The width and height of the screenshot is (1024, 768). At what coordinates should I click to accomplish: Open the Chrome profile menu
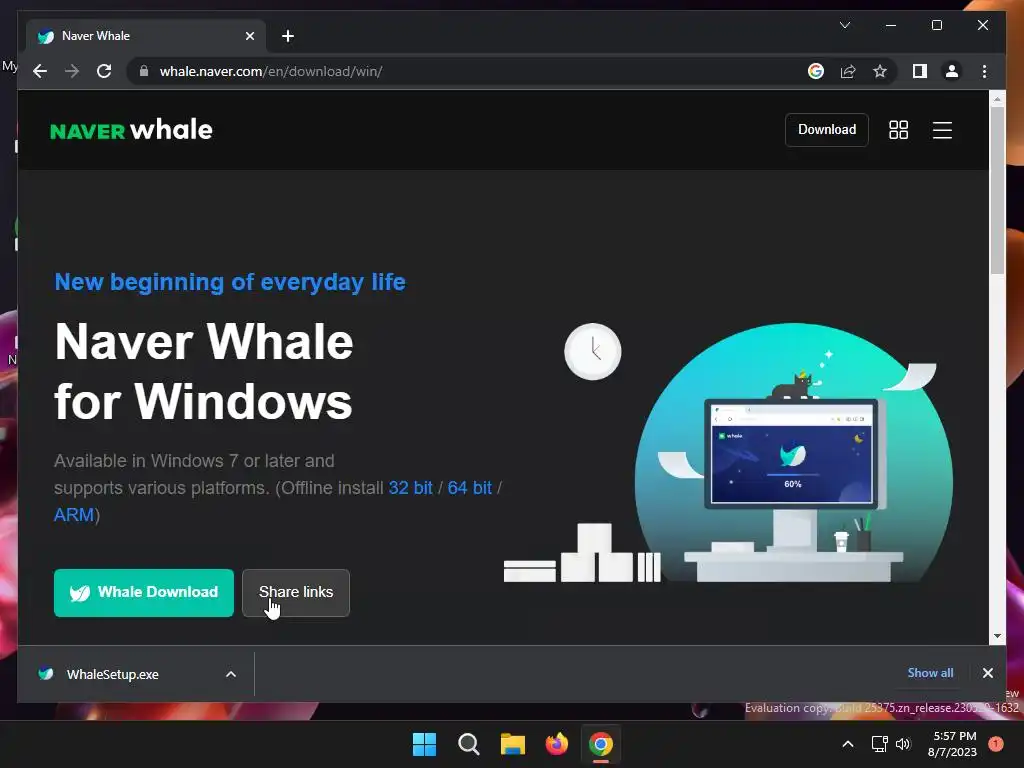tap(952, 71)
